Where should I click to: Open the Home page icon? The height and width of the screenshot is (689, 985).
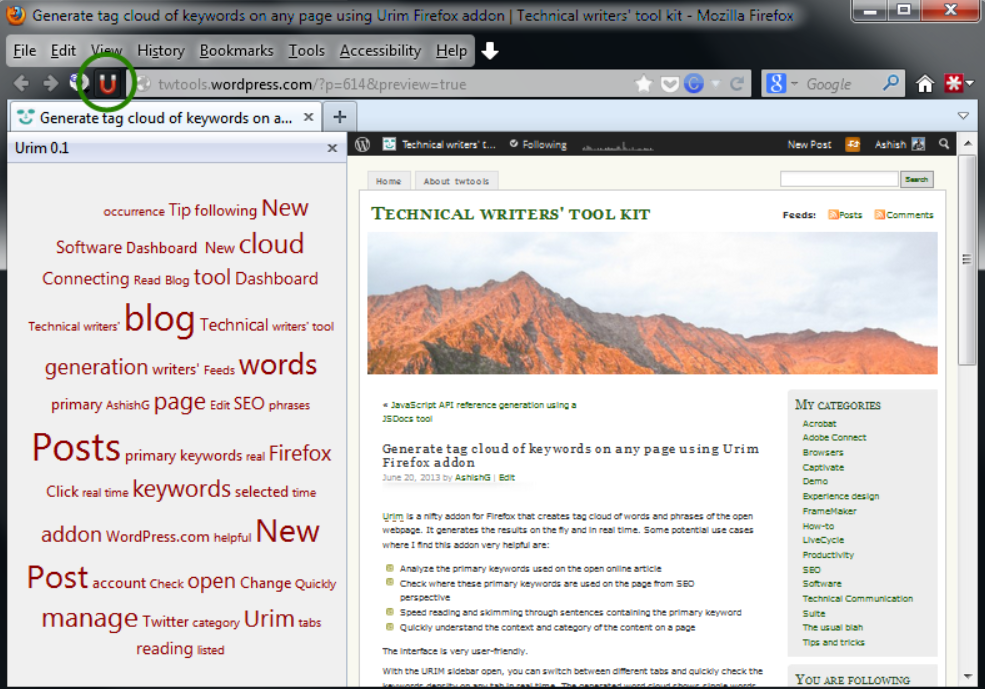(925, 84)
